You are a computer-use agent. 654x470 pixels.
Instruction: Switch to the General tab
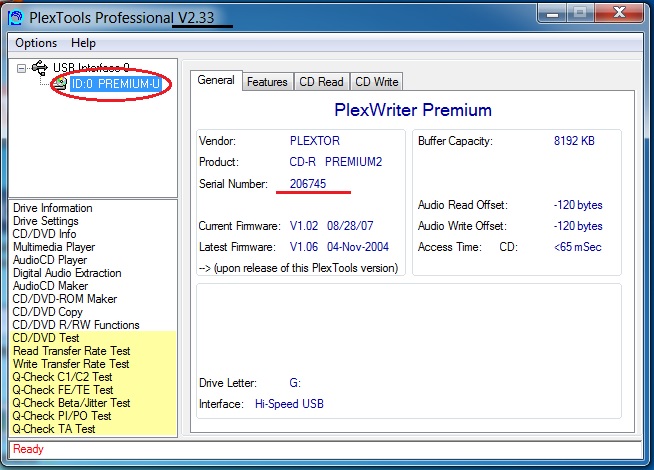(216, 80)
